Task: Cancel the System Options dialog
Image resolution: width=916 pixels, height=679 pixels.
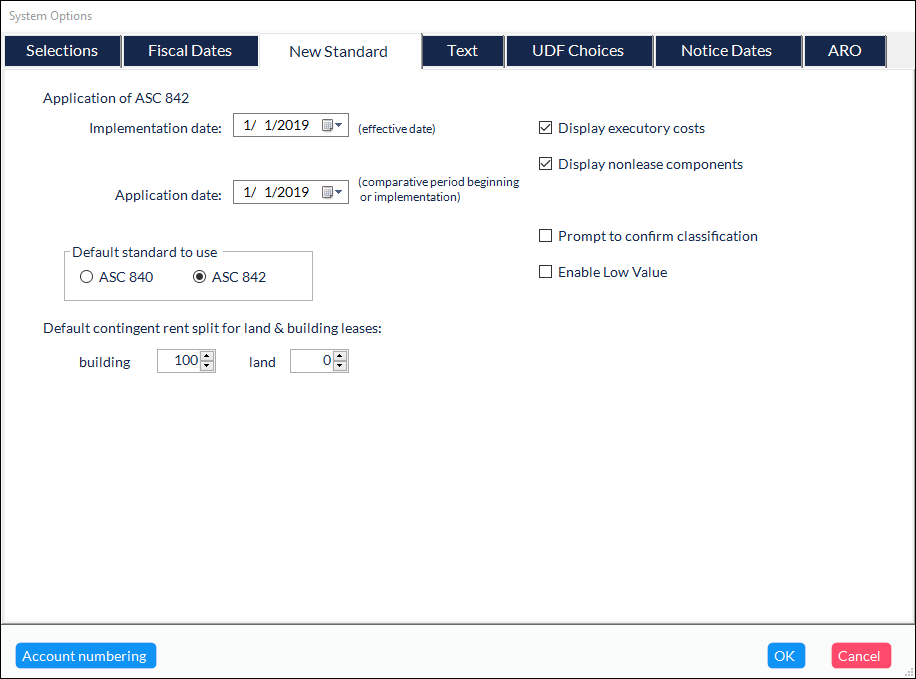Action: 859,656
